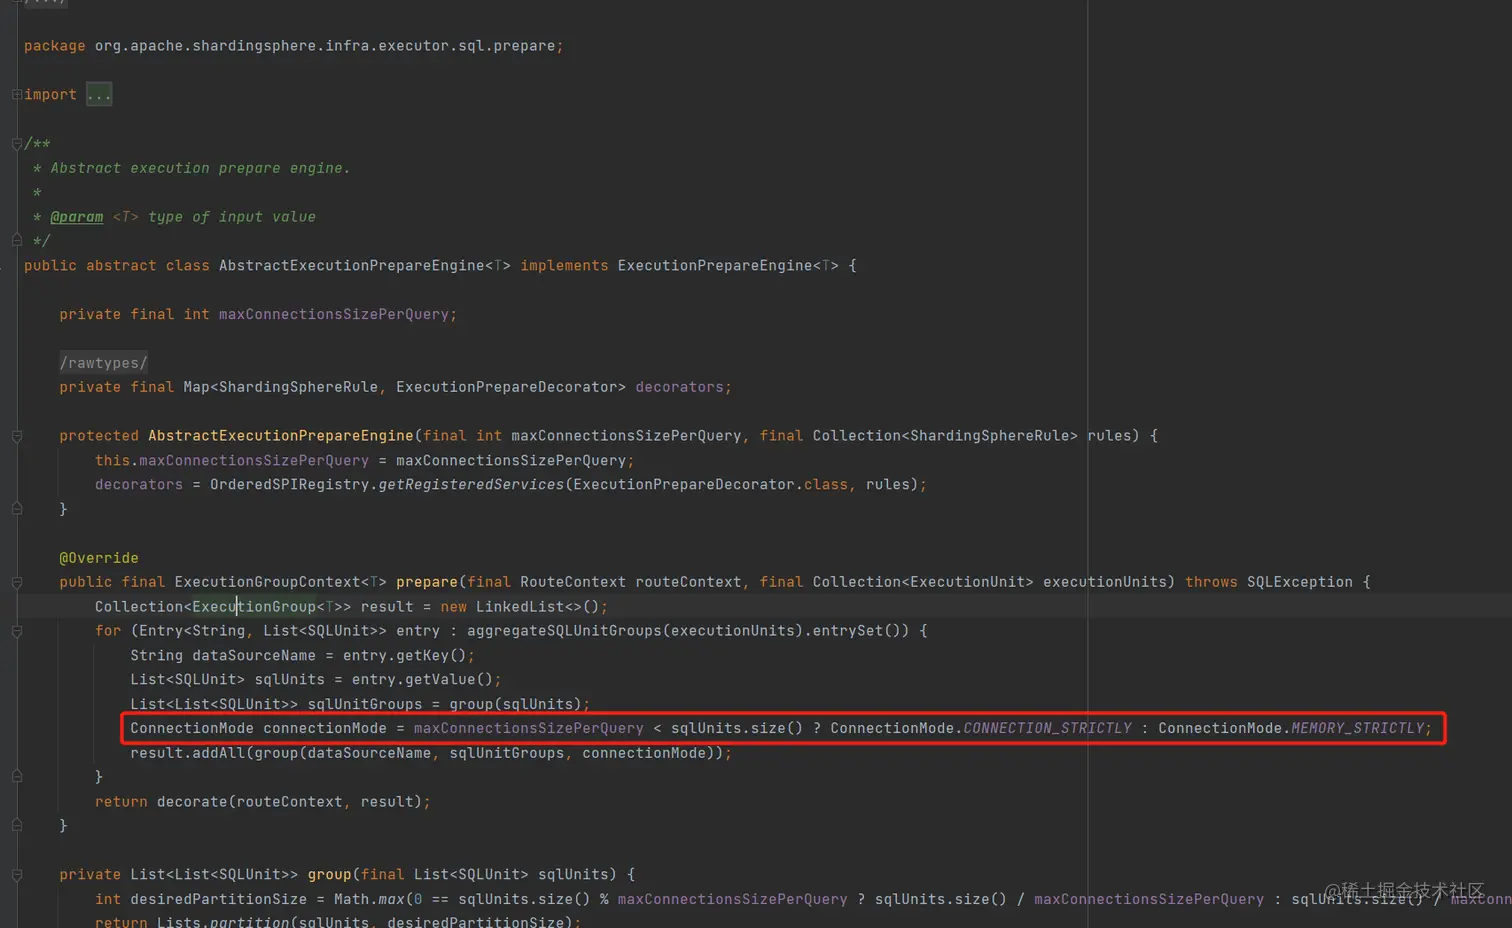Image resolution: width=1512 pixels, height=928 pixels.
Task: Click the RouteContext parameter type
Action: (x=573, y=582)
